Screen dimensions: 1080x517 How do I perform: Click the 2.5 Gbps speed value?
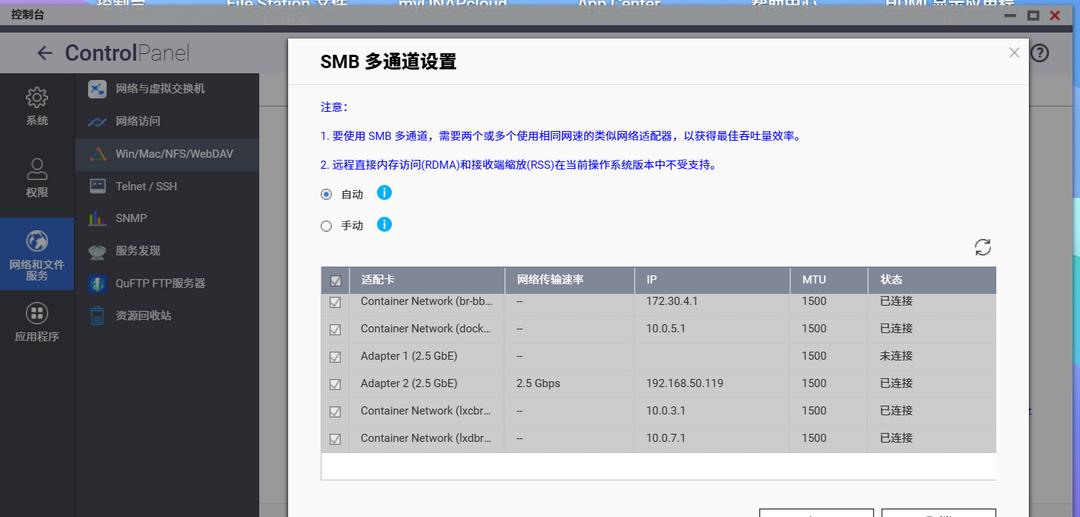[538, 383]
